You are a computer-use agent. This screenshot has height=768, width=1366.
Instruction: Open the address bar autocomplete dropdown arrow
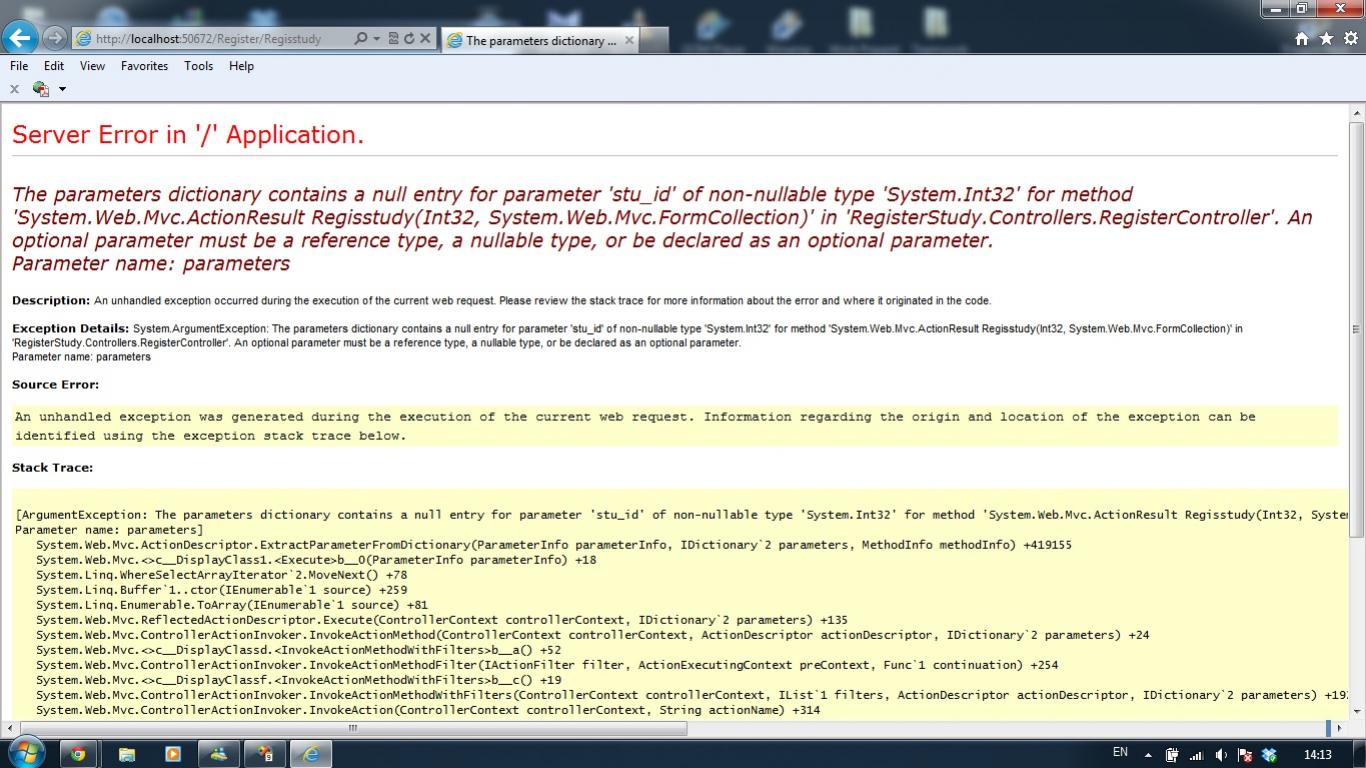point(377,39)
